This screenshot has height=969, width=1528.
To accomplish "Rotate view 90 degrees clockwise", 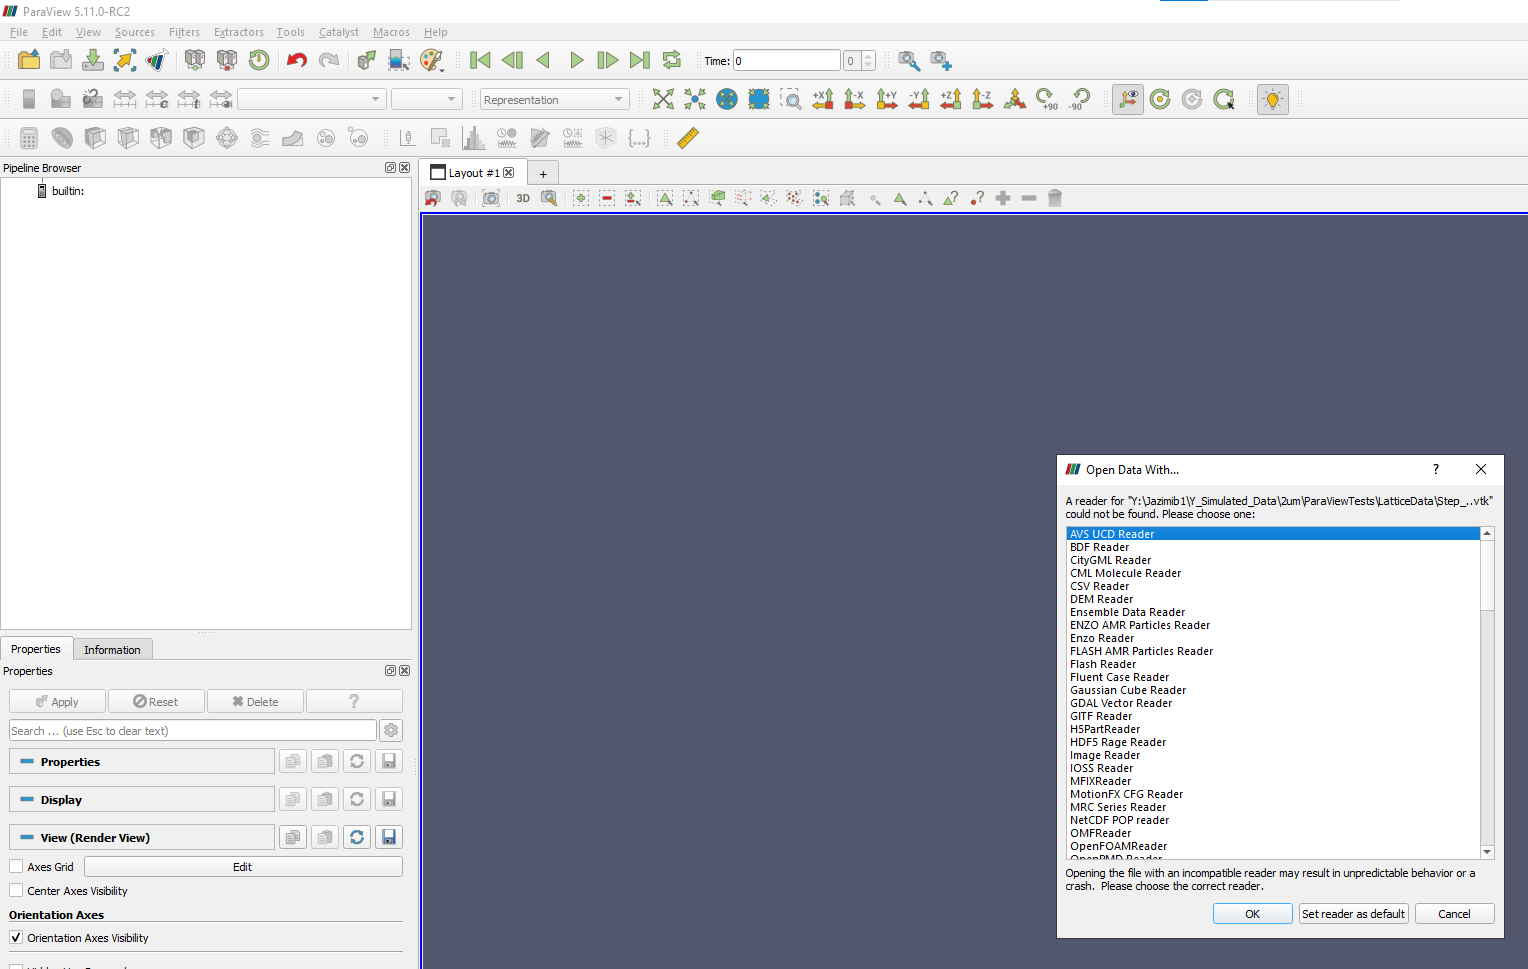I will click(x=1047, y=99).
